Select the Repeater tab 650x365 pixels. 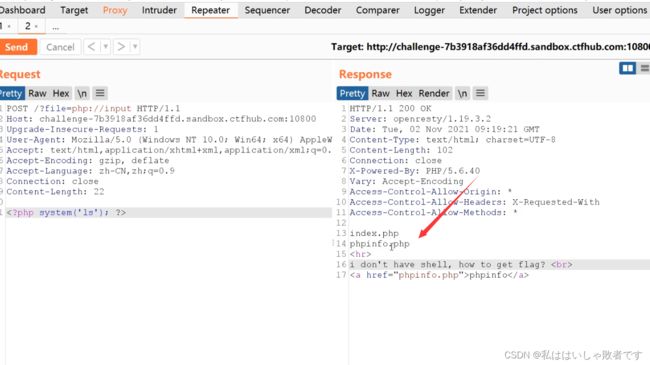pyautogui.click(x=211, y=10)
